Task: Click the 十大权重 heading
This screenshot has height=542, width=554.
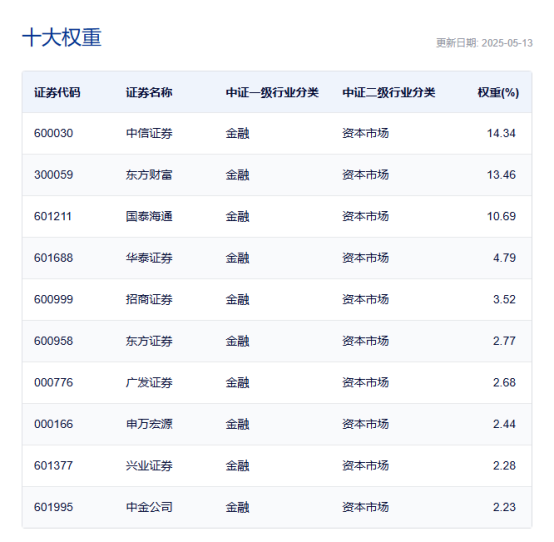Action: tap(62, 37)
